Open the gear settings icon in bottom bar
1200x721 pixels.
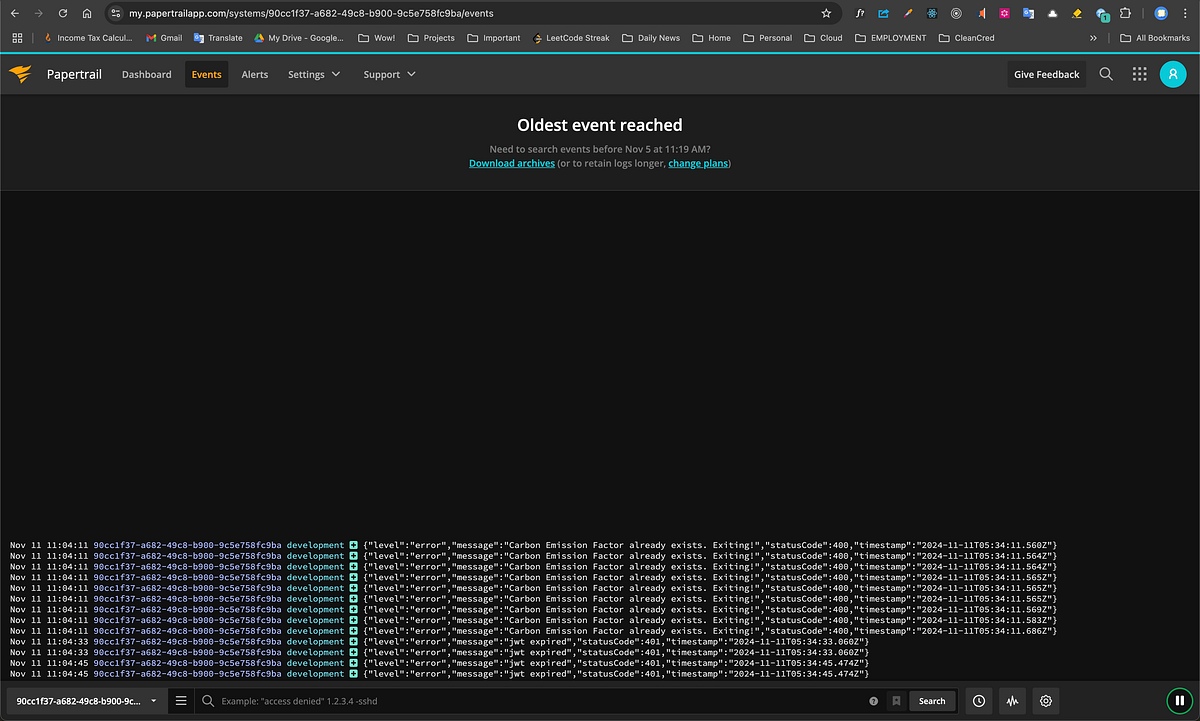point(1045,701)
